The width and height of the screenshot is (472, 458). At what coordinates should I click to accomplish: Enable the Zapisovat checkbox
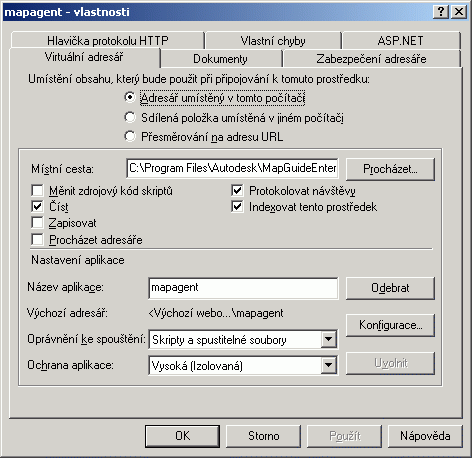(37, 223)
